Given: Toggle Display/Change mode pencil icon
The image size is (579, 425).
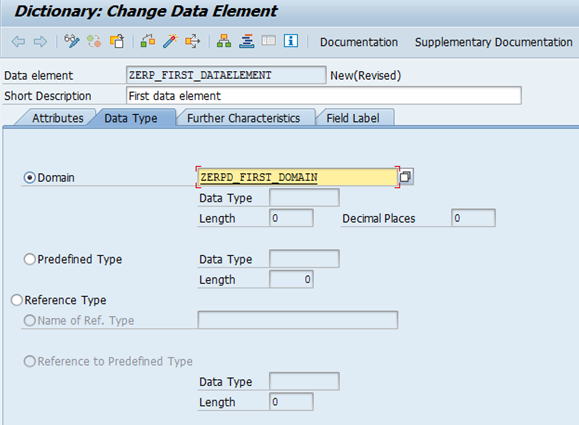Looking at the screenshot, I should [x=72, y=41].
